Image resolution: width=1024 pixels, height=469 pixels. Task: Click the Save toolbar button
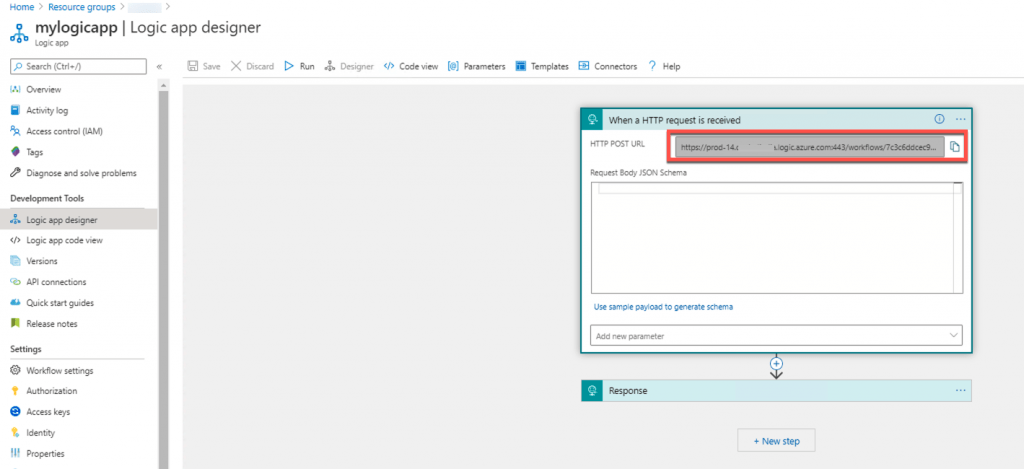[x=204, y=66]
